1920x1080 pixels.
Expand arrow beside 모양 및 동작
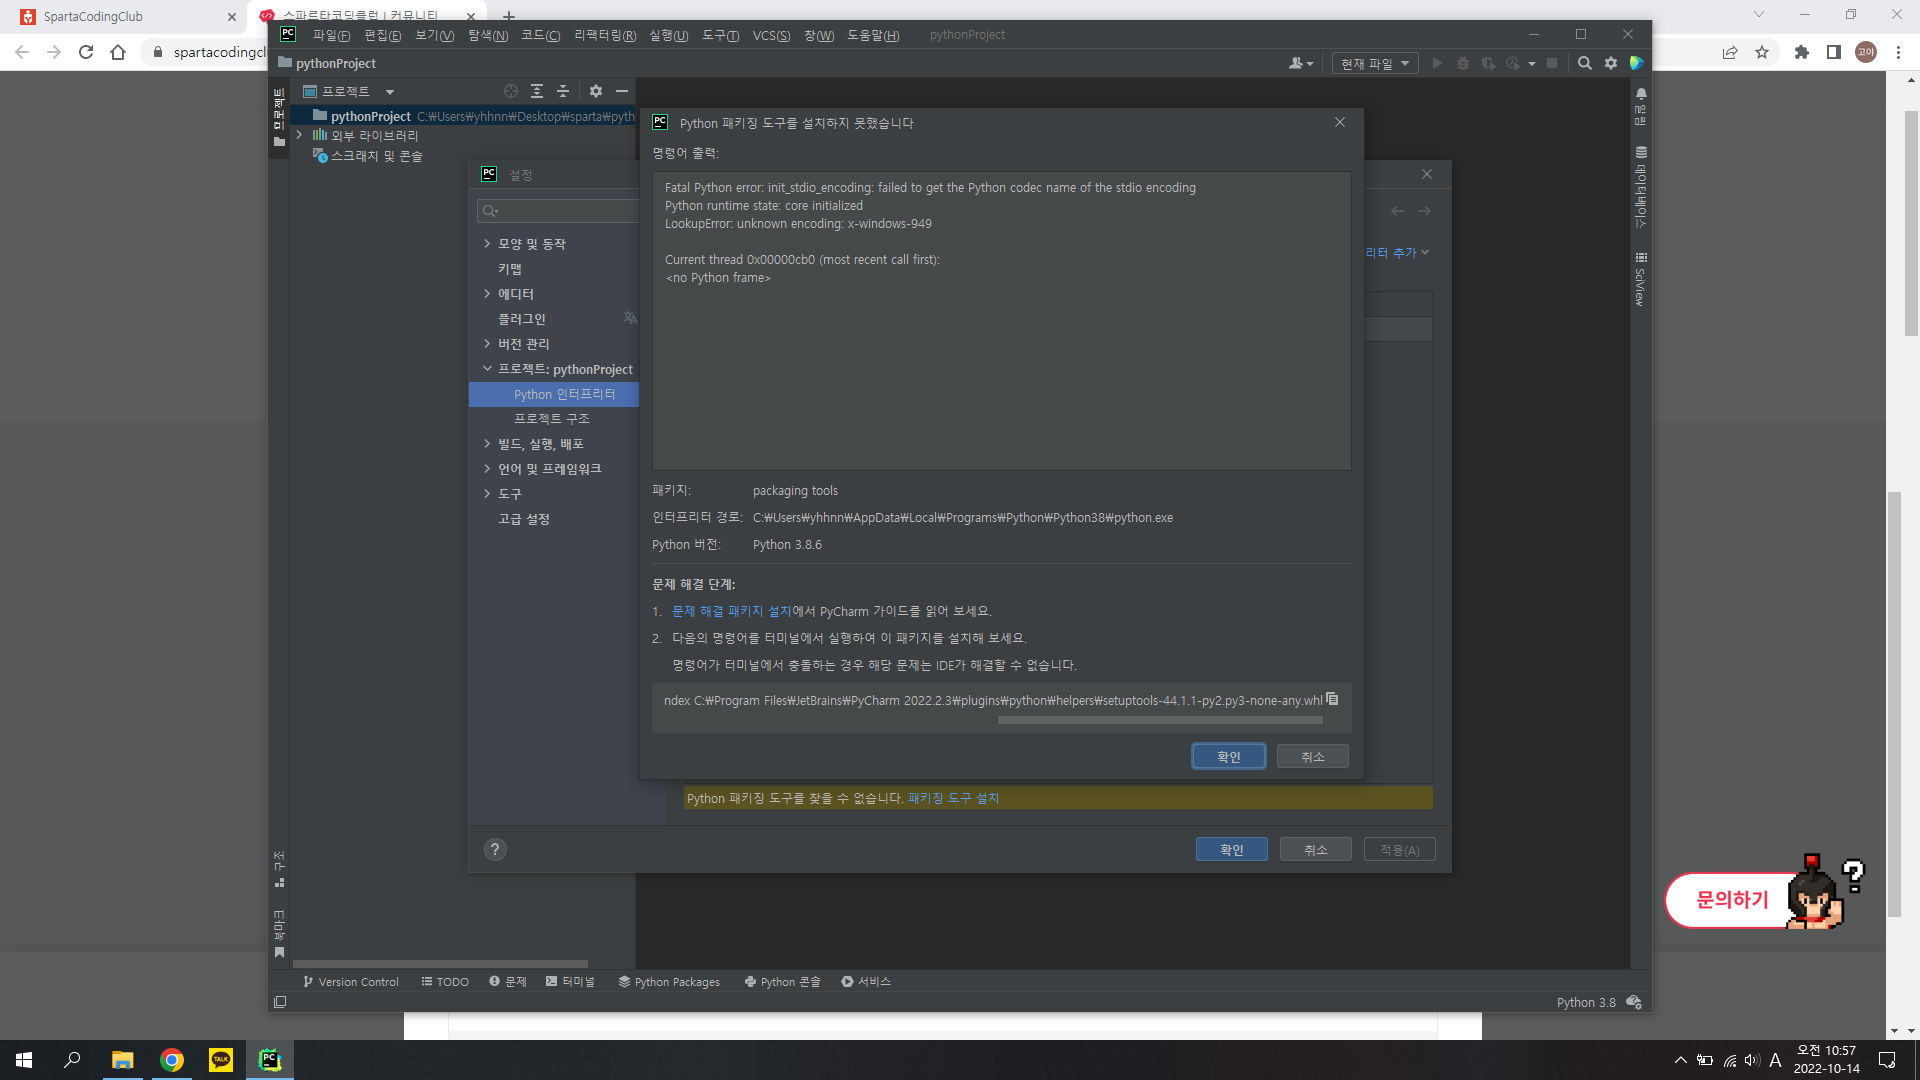point(487,244)
